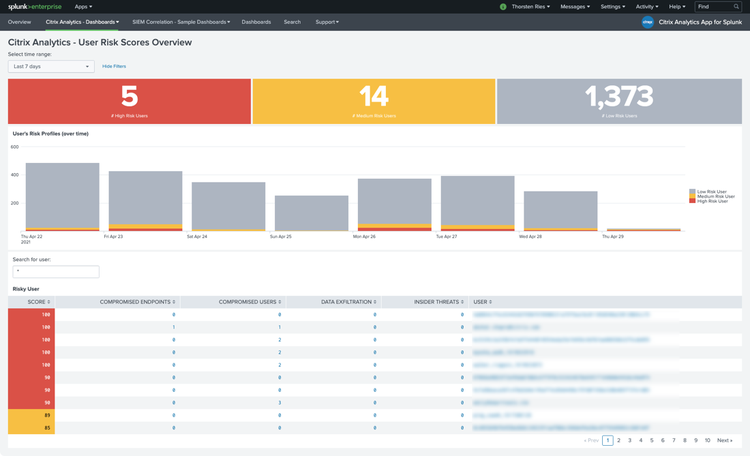Click the Hide Filters link

coord(114,67)
